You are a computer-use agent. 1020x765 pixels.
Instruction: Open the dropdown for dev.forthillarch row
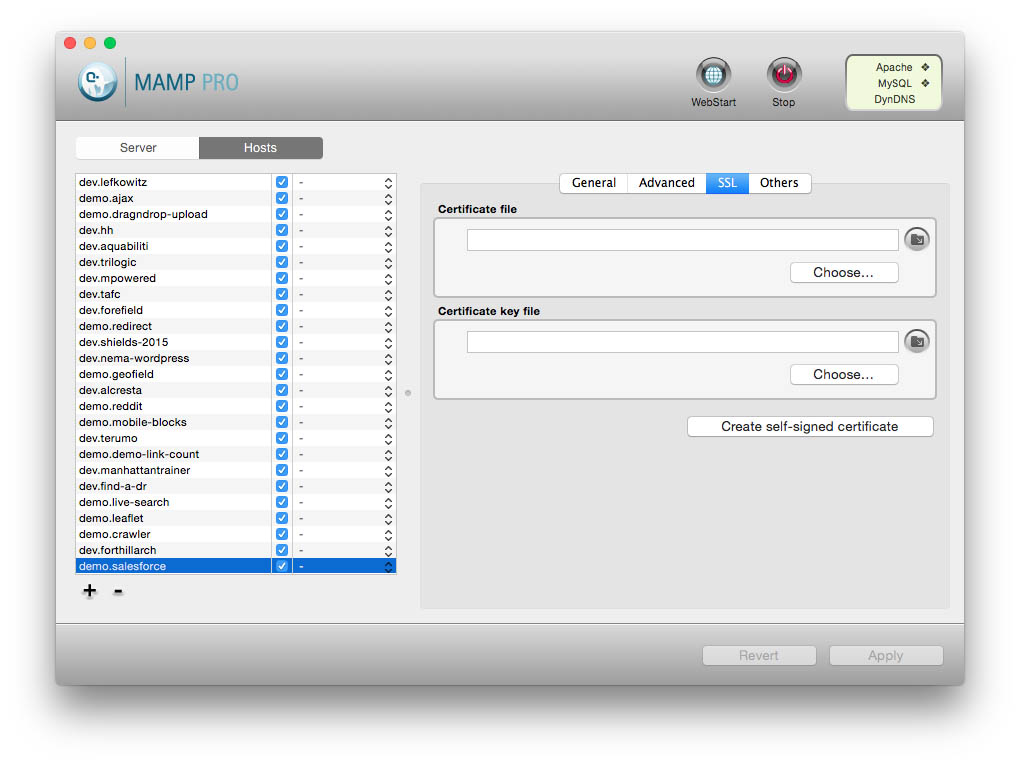(388, 550)
